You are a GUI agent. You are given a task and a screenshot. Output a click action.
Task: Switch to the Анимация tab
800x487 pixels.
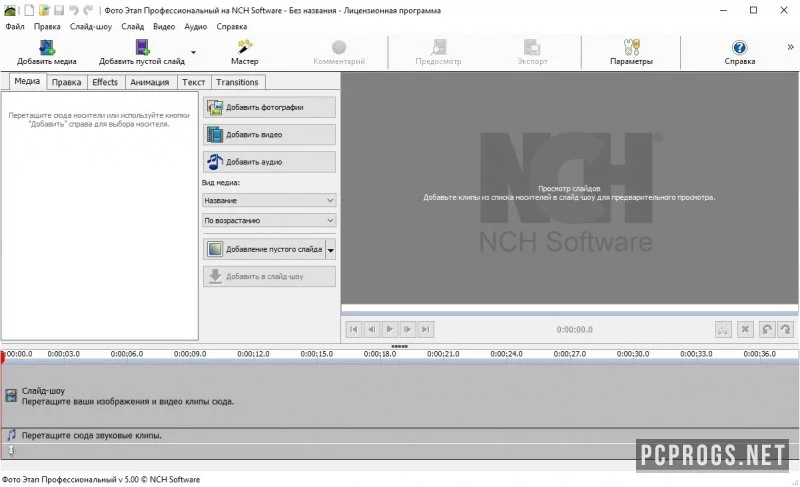point(149,82)
